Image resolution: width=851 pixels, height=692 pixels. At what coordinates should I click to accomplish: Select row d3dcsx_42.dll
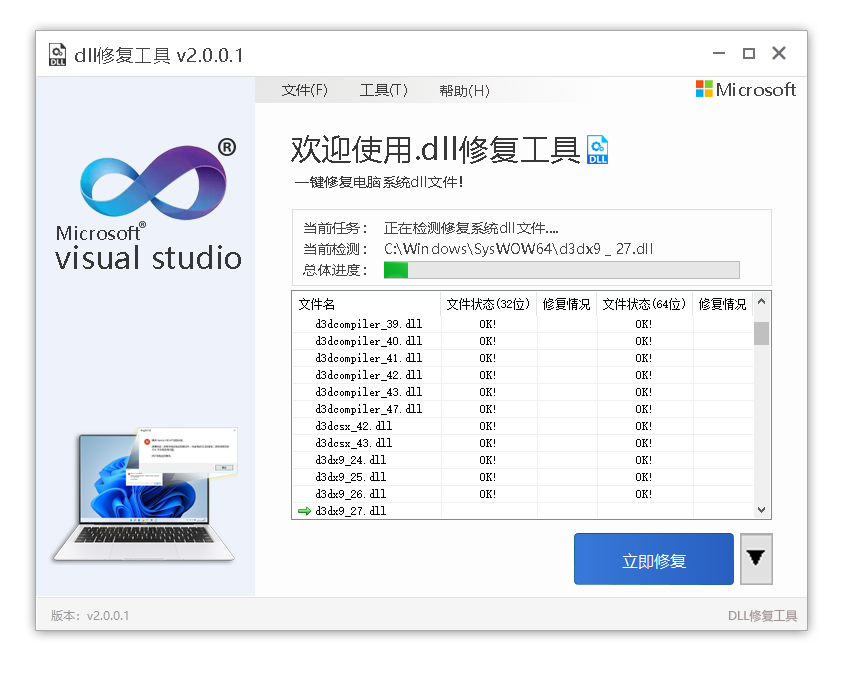[x=523, y=426]
